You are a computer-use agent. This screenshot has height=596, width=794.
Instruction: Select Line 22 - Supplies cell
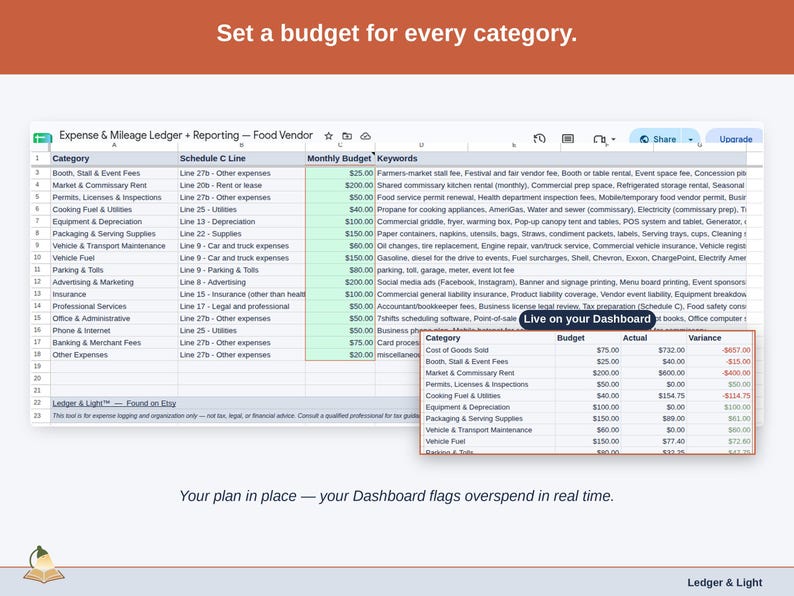(242, 234)
